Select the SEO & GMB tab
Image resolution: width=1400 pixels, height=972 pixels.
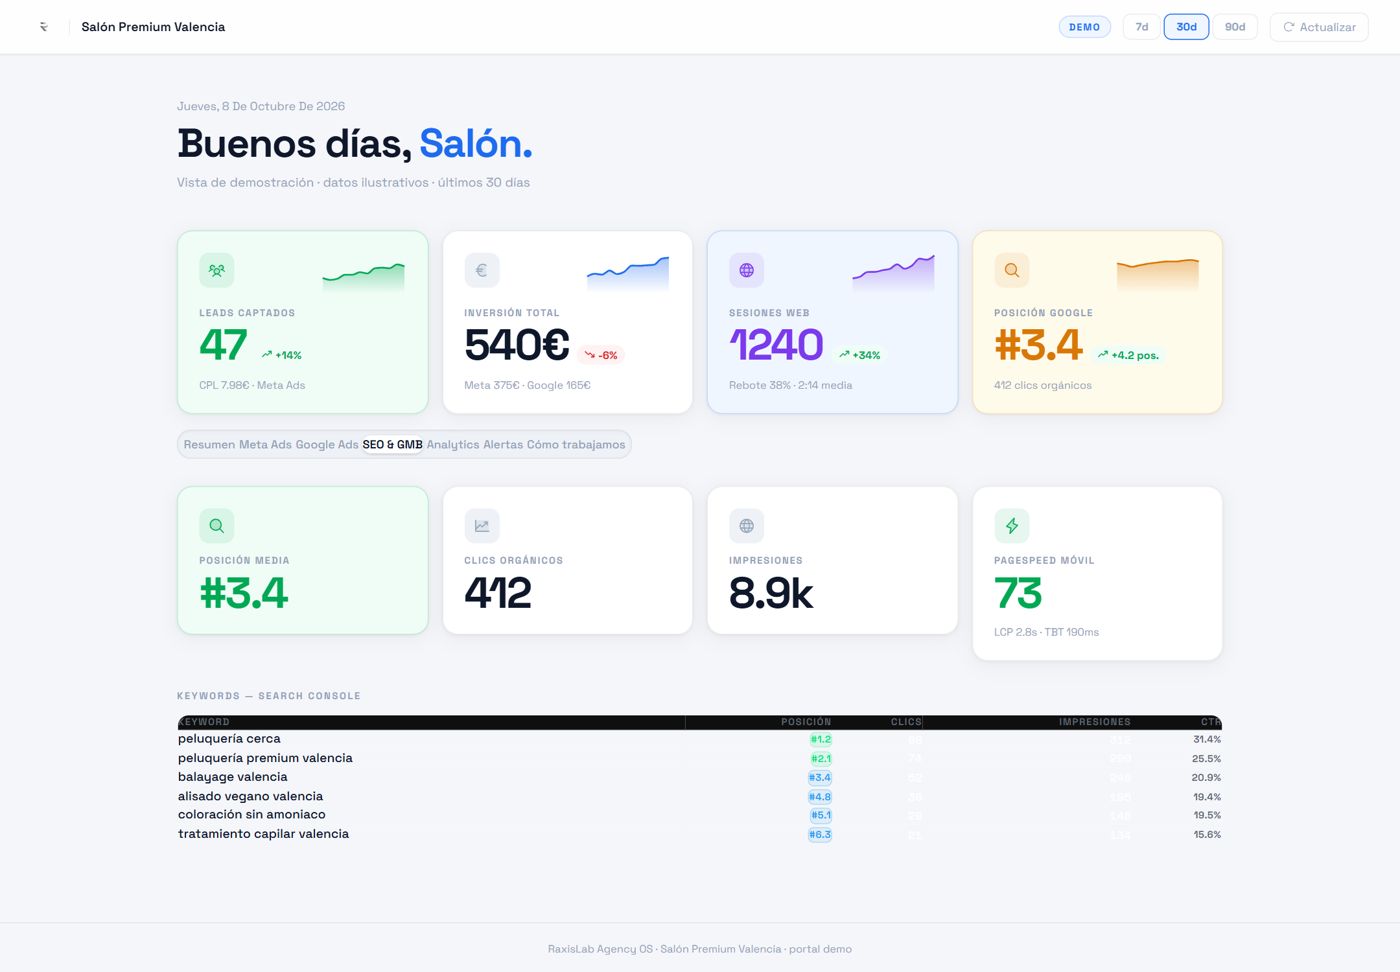point(393,445)
